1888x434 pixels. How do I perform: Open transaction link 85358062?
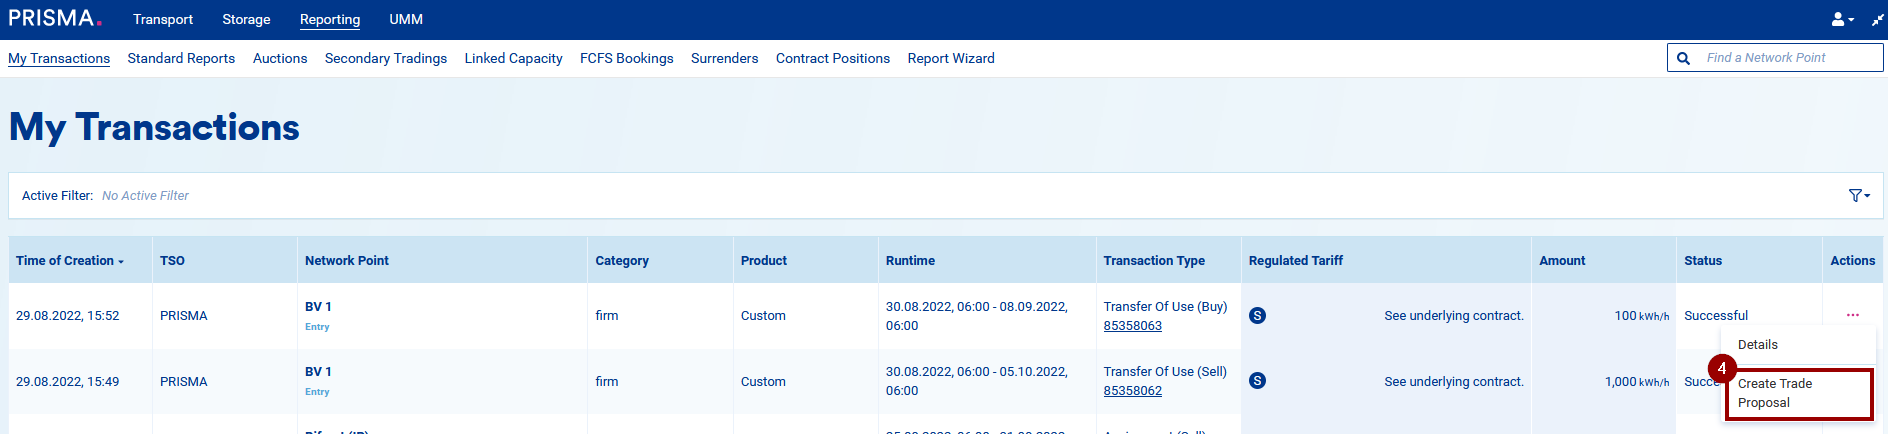pos(1132,391)
